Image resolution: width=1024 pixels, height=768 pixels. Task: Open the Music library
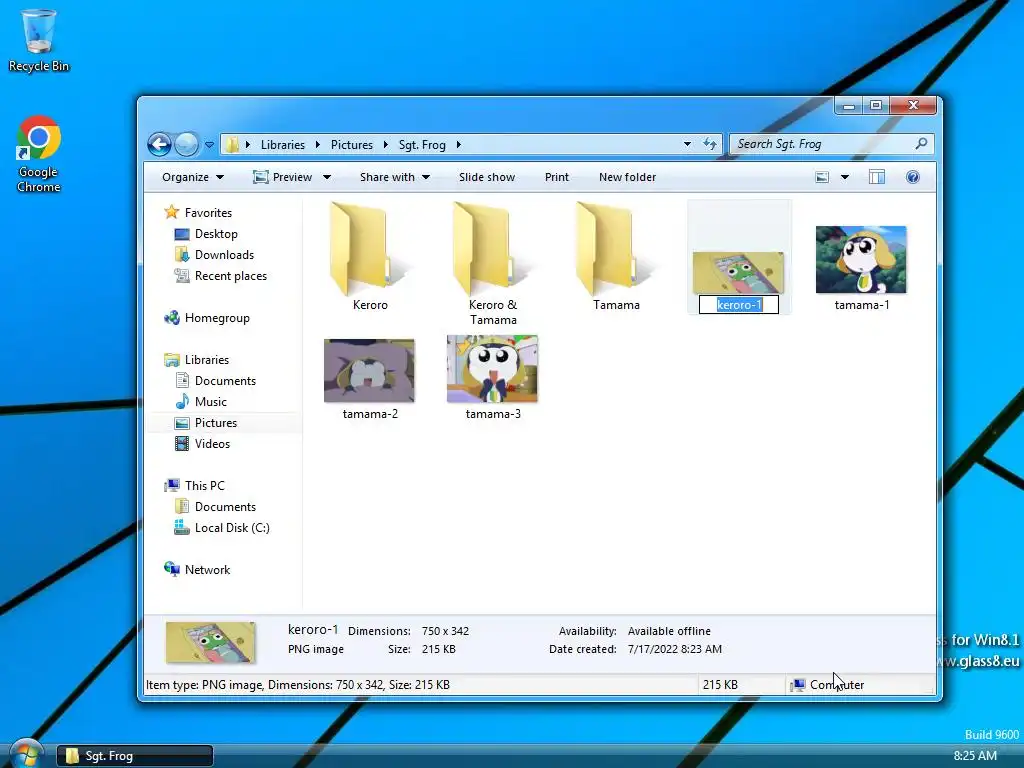(x=210, y=402)
